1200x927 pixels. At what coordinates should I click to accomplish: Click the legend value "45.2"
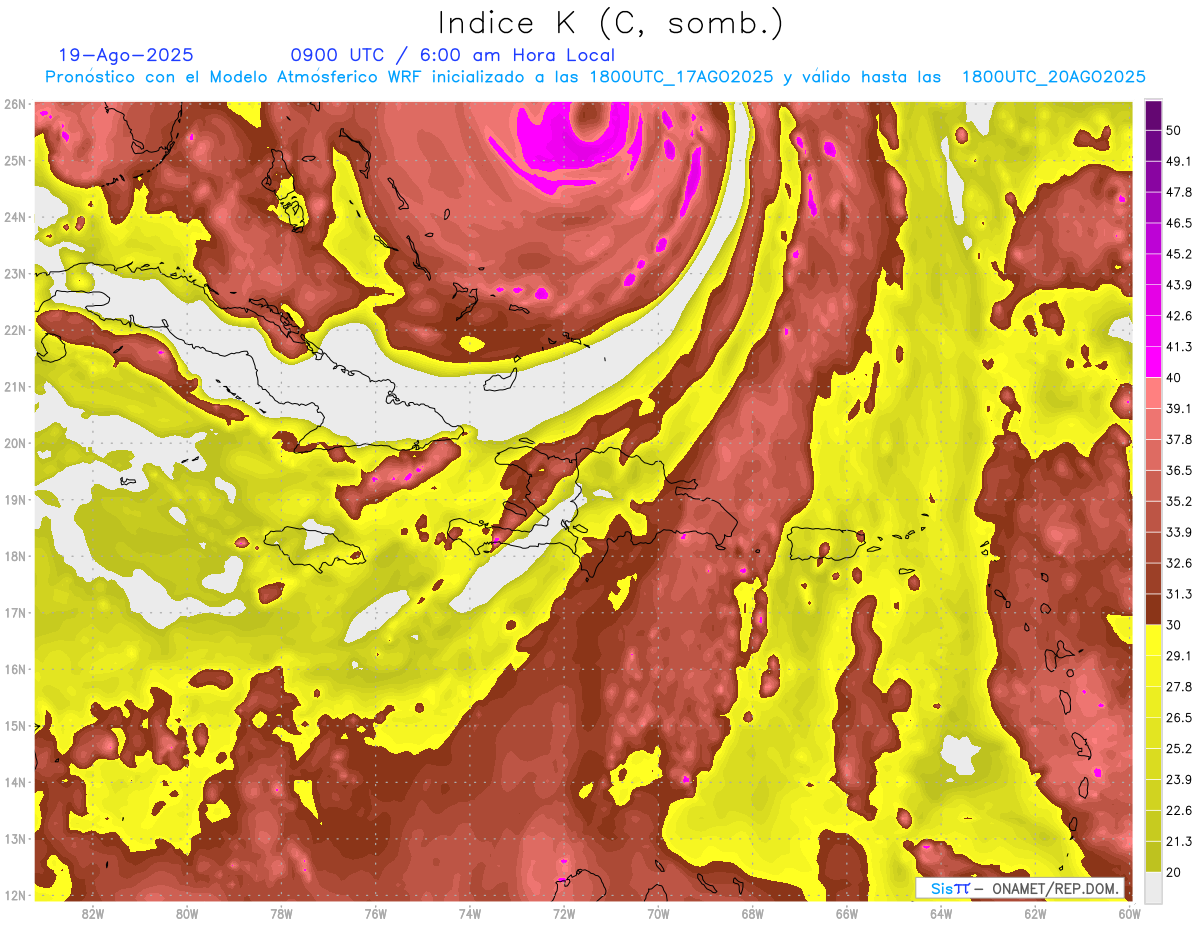(x=1179, y=254)
